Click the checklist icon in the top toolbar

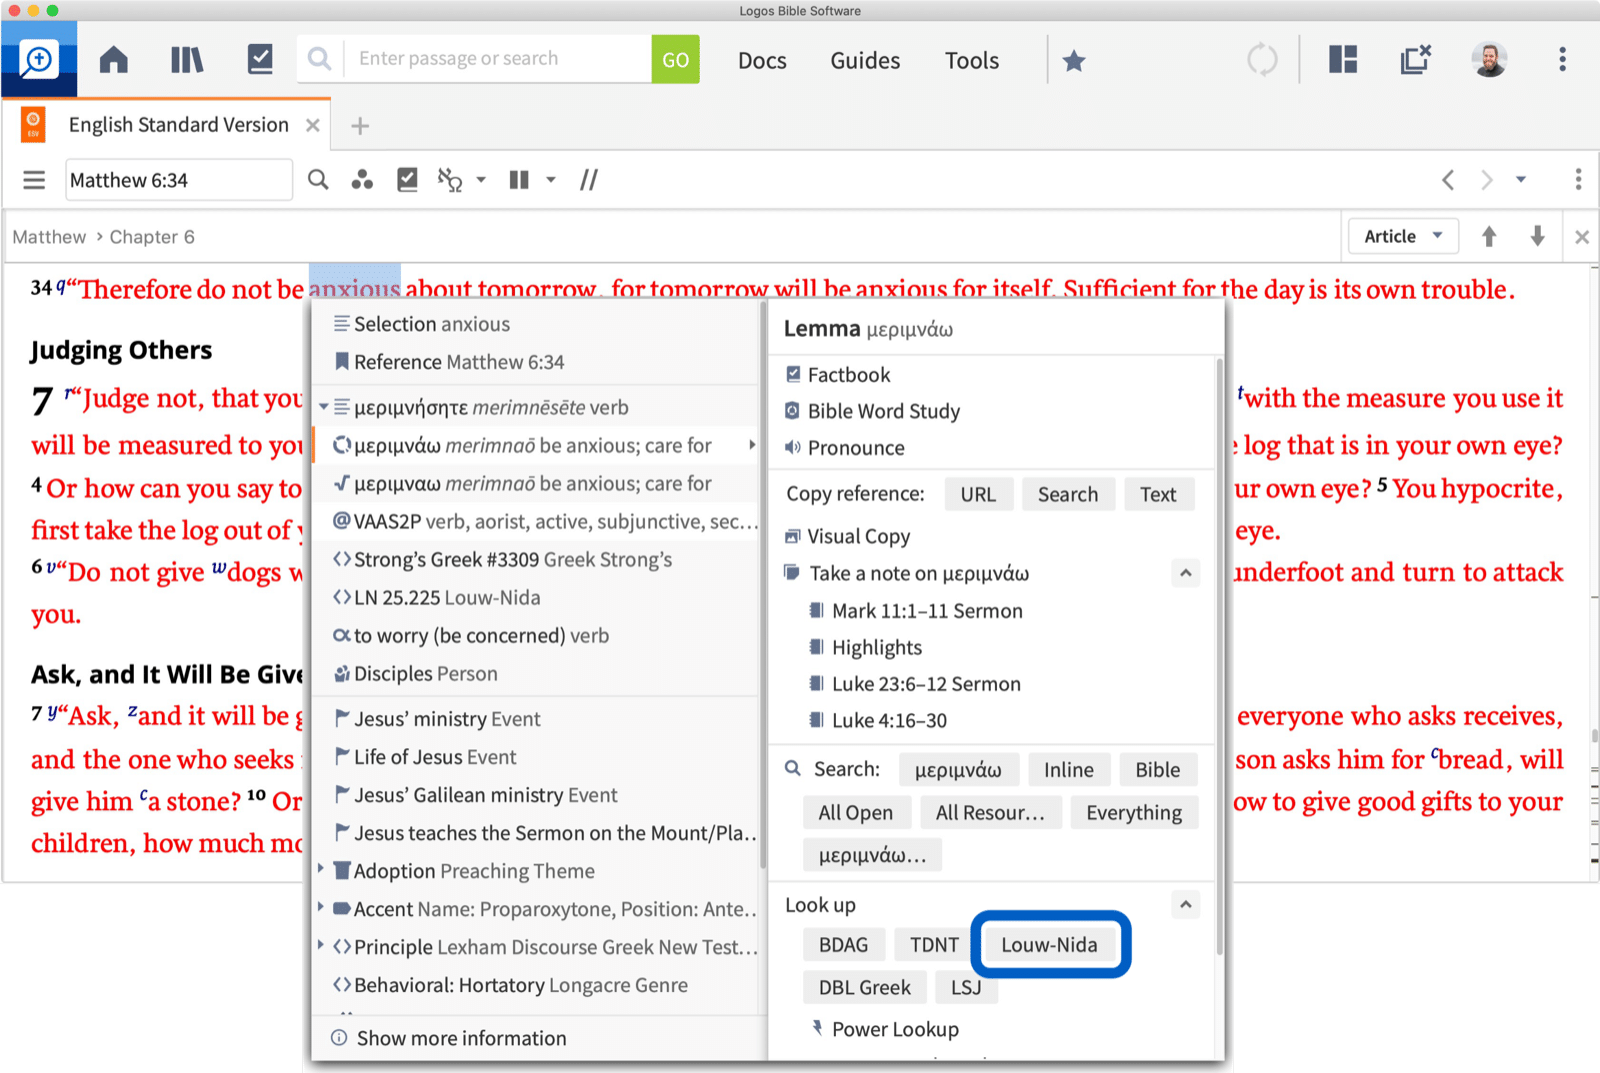(x=260, y=59)
